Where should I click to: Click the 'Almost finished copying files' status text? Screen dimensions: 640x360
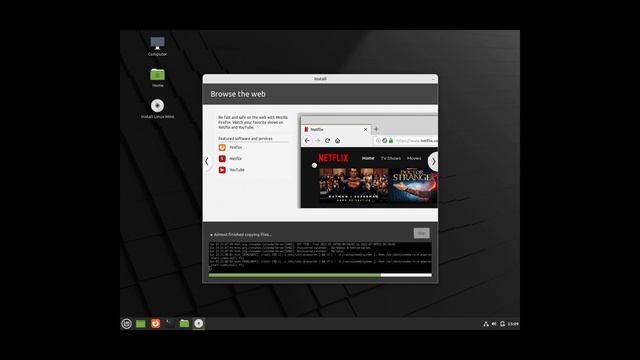coord(242,235)
